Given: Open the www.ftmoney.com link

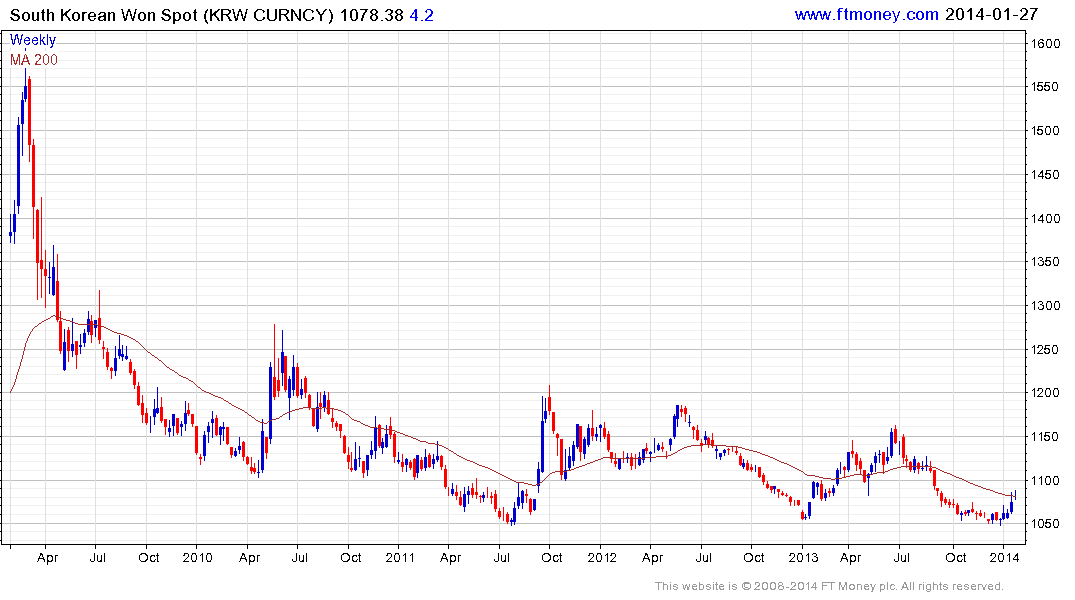Looking at the screenshot, I should [x=867, y=14].
